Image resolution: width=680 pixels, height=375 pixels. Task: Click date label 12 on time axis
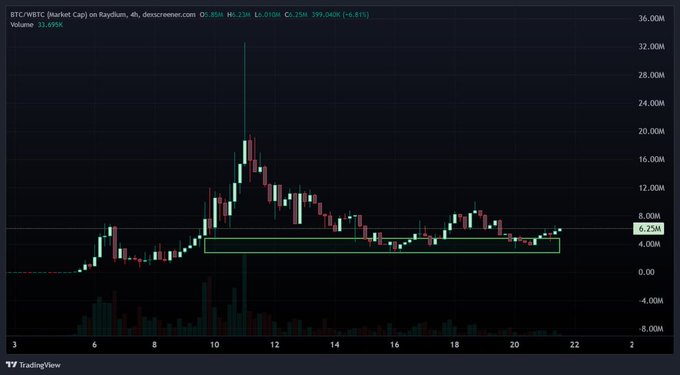[274, 345]
